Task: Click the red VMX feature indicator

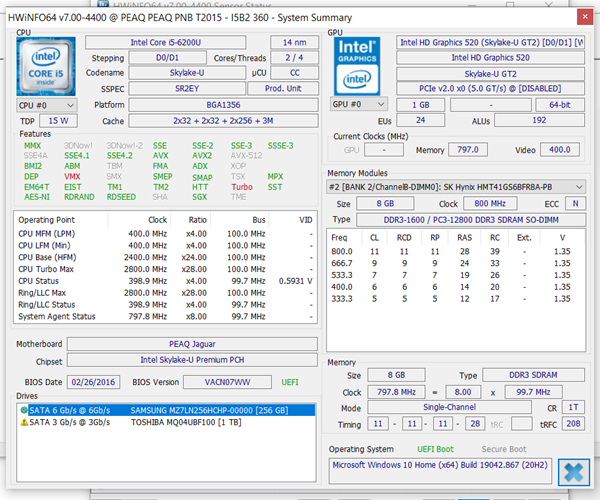Action: [x=72, y=176]
